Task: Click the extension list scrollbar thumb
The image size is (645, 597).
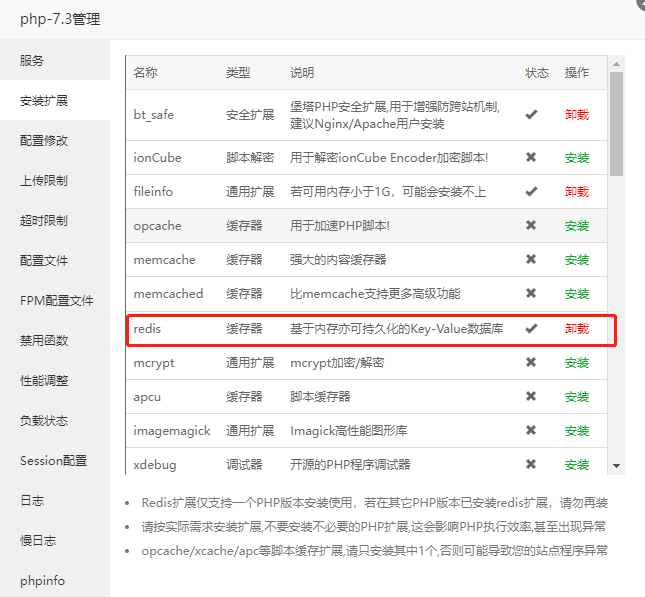Action: [616, 124]
